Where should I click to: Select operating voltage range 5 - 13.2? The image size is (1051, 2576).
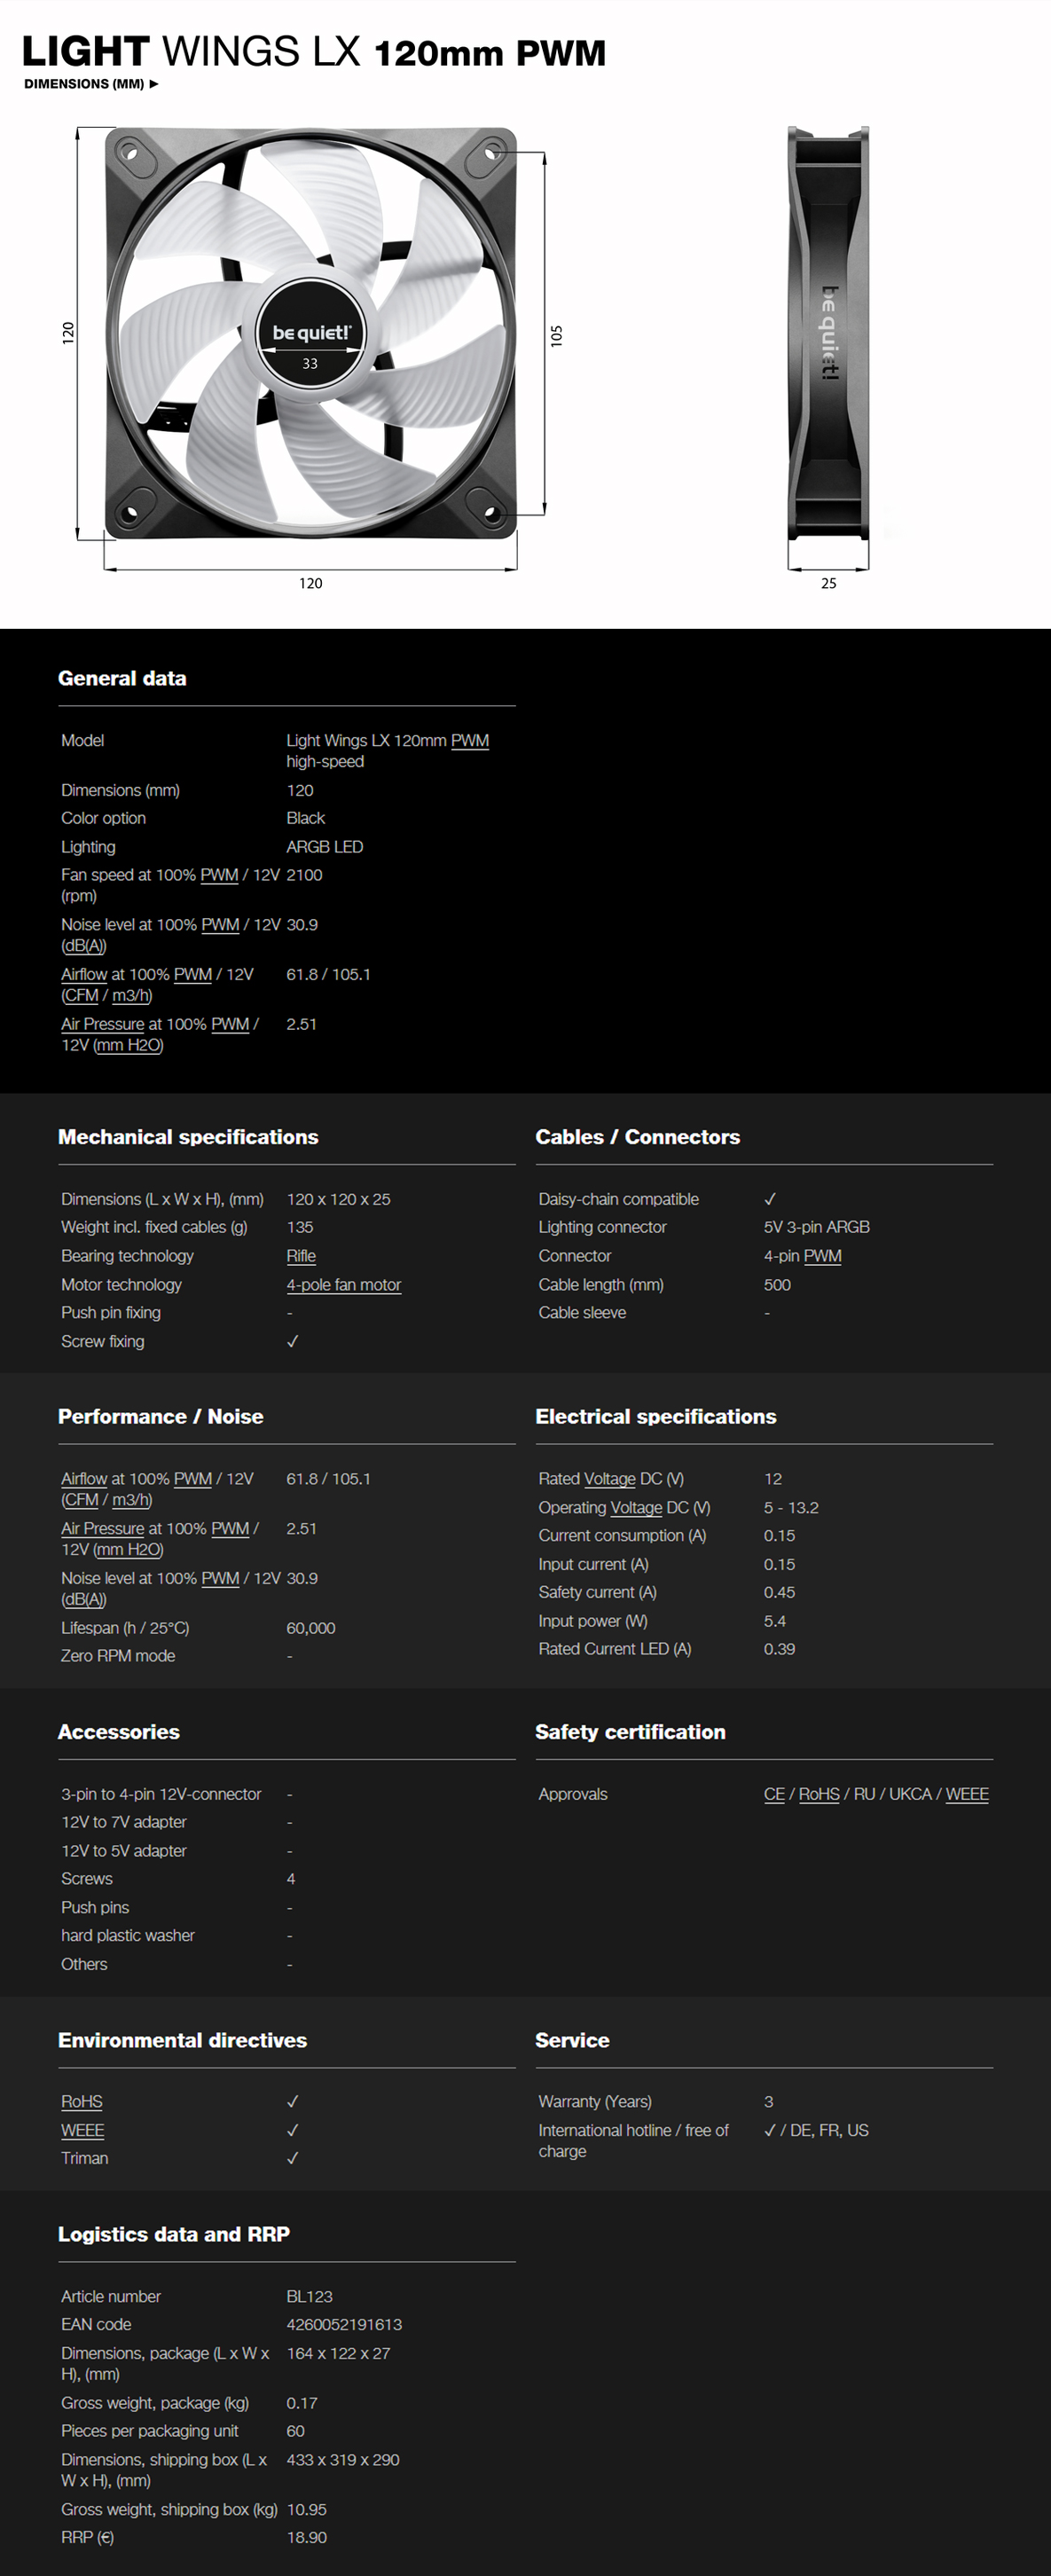[x=791, y=1508]
